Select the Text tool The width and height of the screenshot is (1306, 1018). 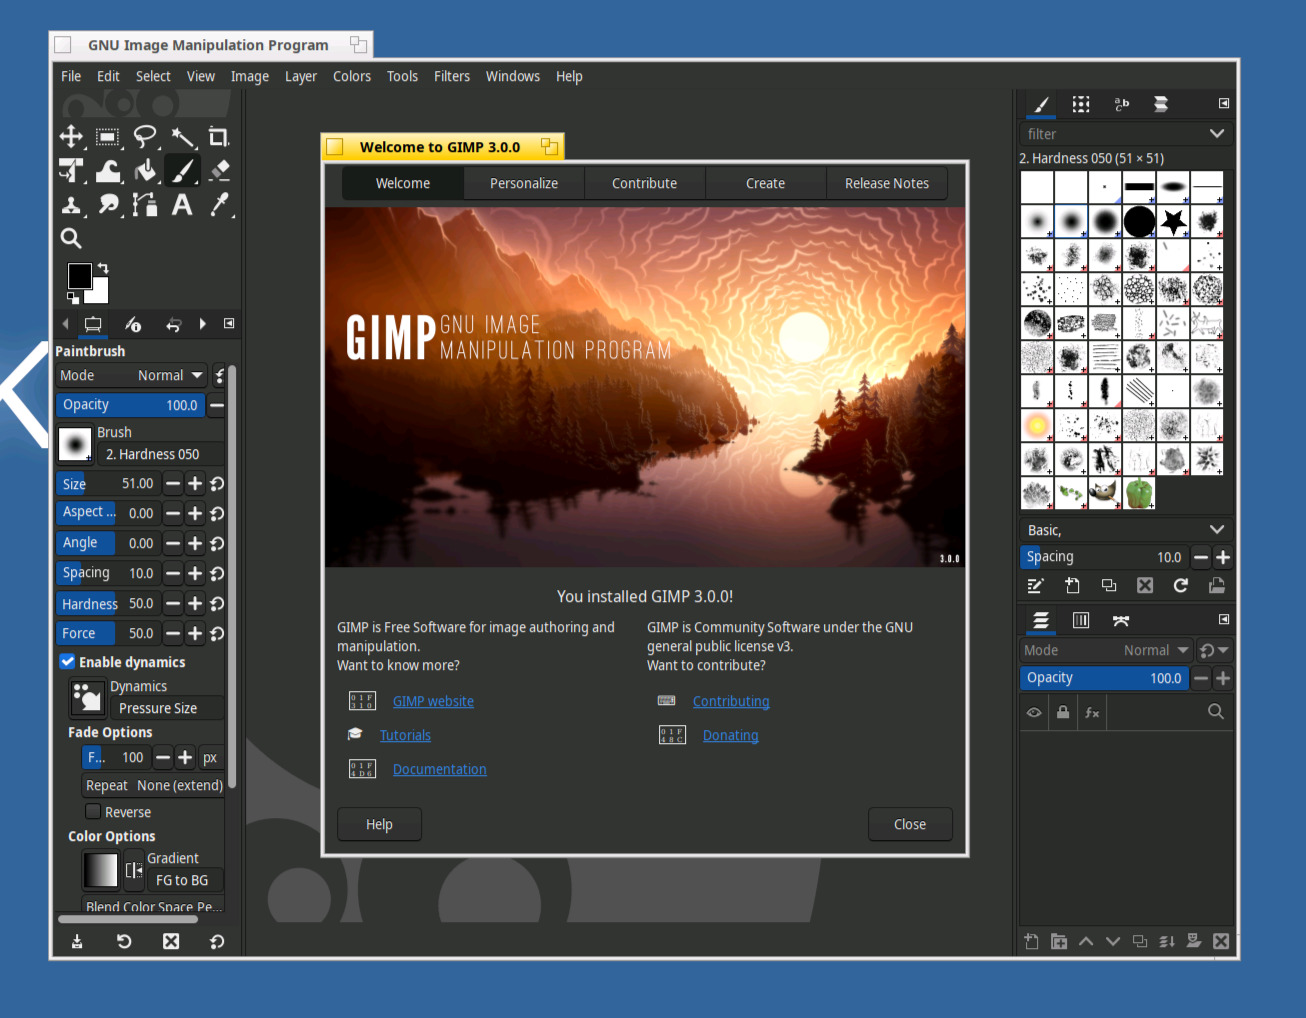[x=182, y=205]
